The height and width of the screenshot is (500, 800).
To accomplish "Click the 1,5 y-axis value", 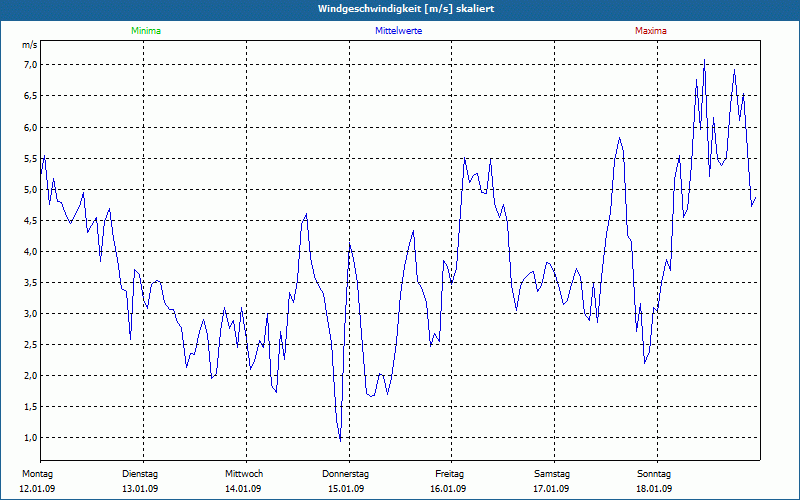I will pyautogui.click(x=31, y=407).
